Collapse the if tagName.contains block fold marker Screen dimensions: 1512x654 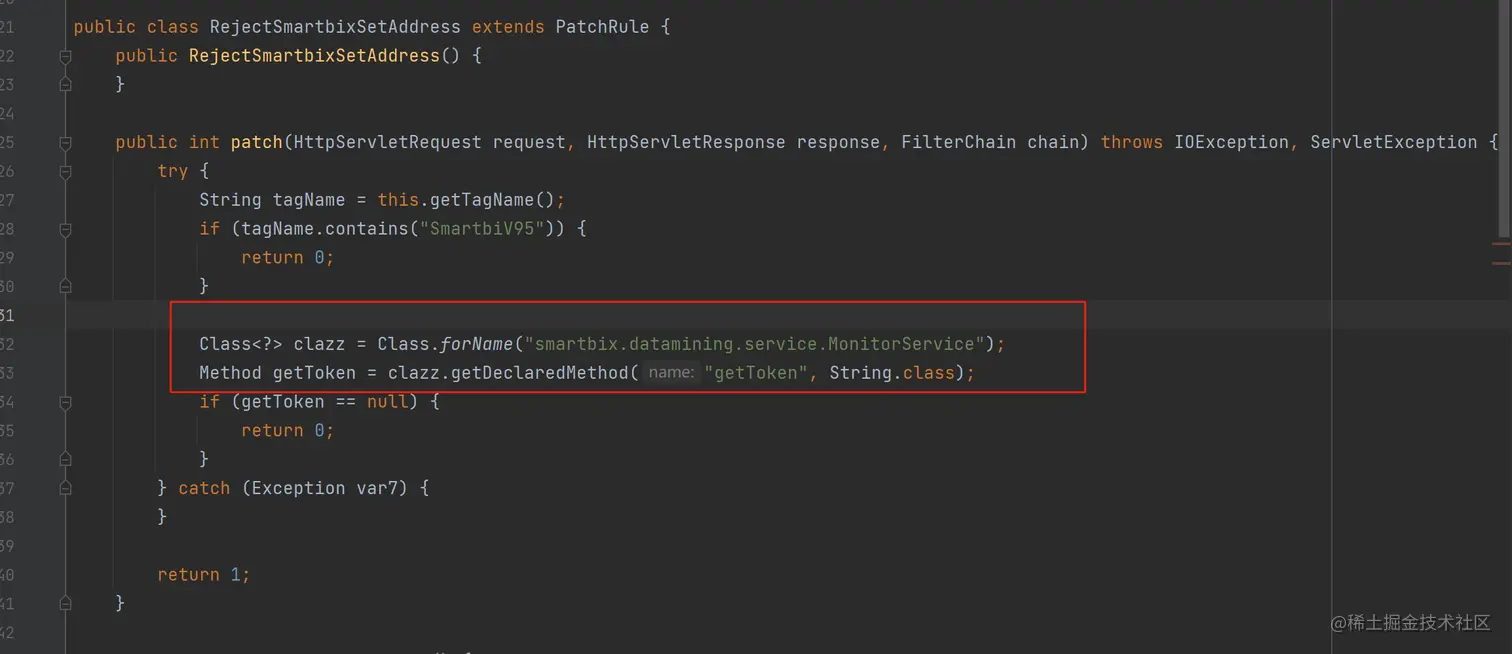65,230
